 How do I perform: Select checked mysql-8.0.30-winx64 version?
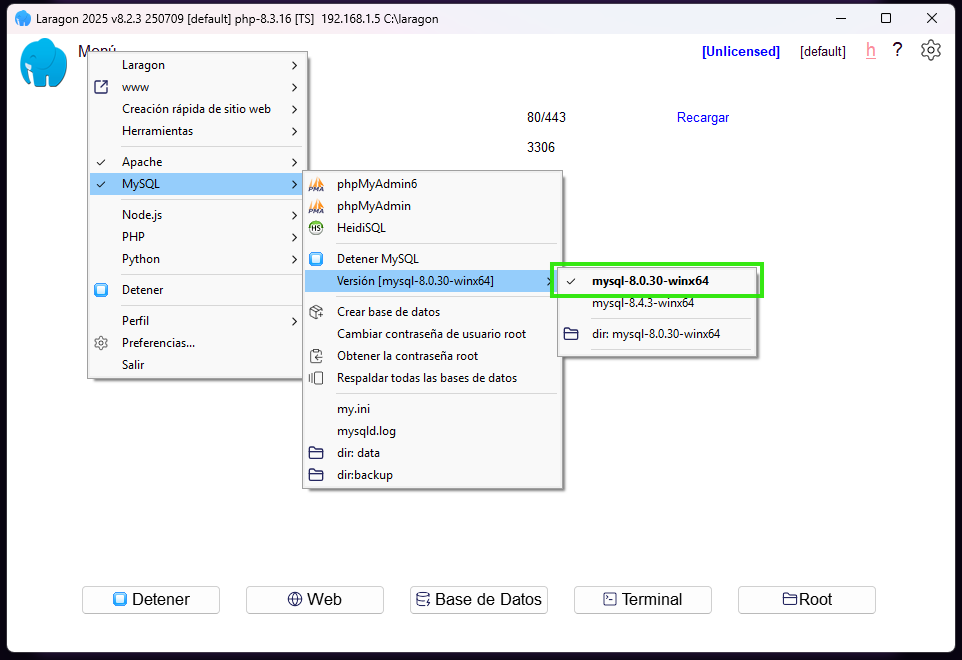pos(650,281)
